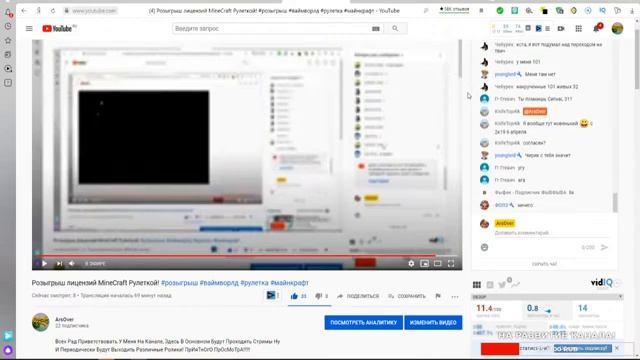Go to the YouTube home logo
This screenshot has width=640, height=360.
coord(57,29)
